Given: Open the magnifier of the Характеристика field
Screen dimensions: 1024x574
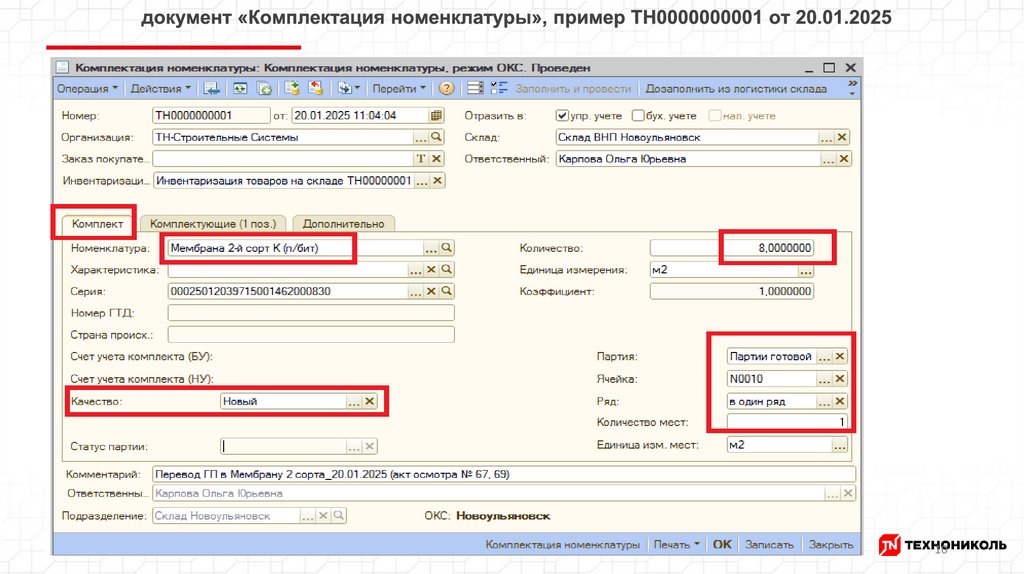Looking at the screenshot, I should point(446,270).
